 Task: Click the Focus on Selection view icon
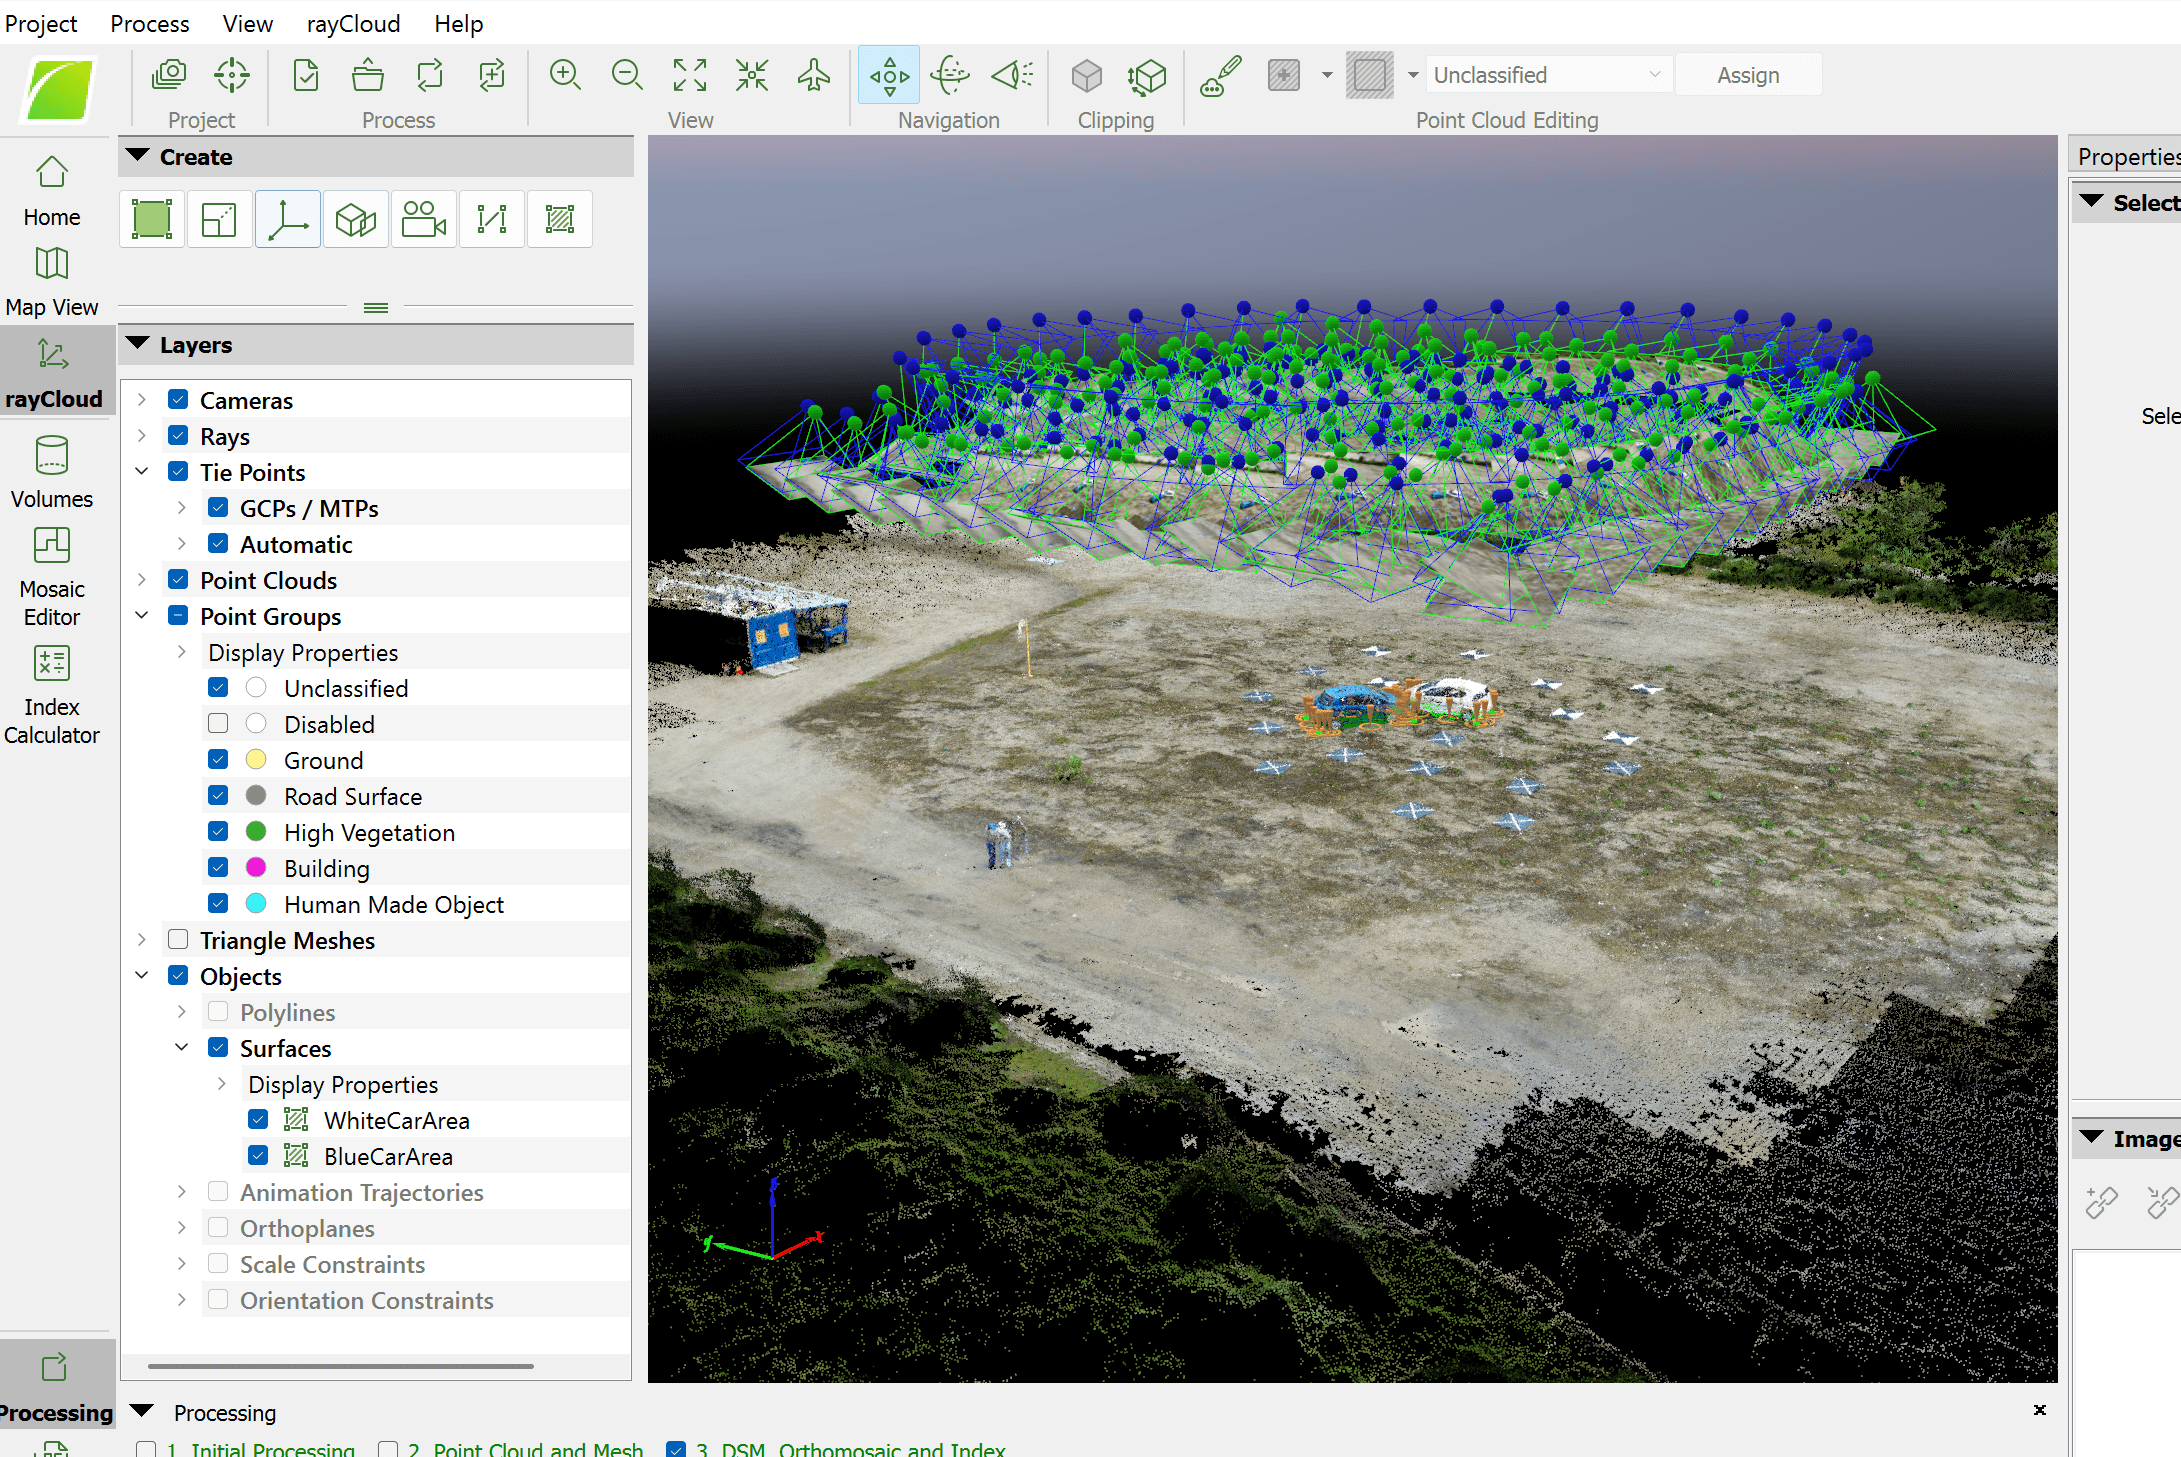[752, 75]
